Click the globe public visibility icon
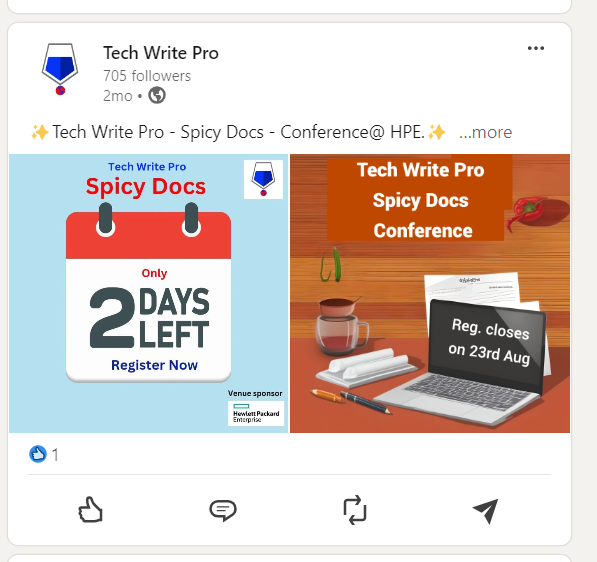 [x=157, y=95]
